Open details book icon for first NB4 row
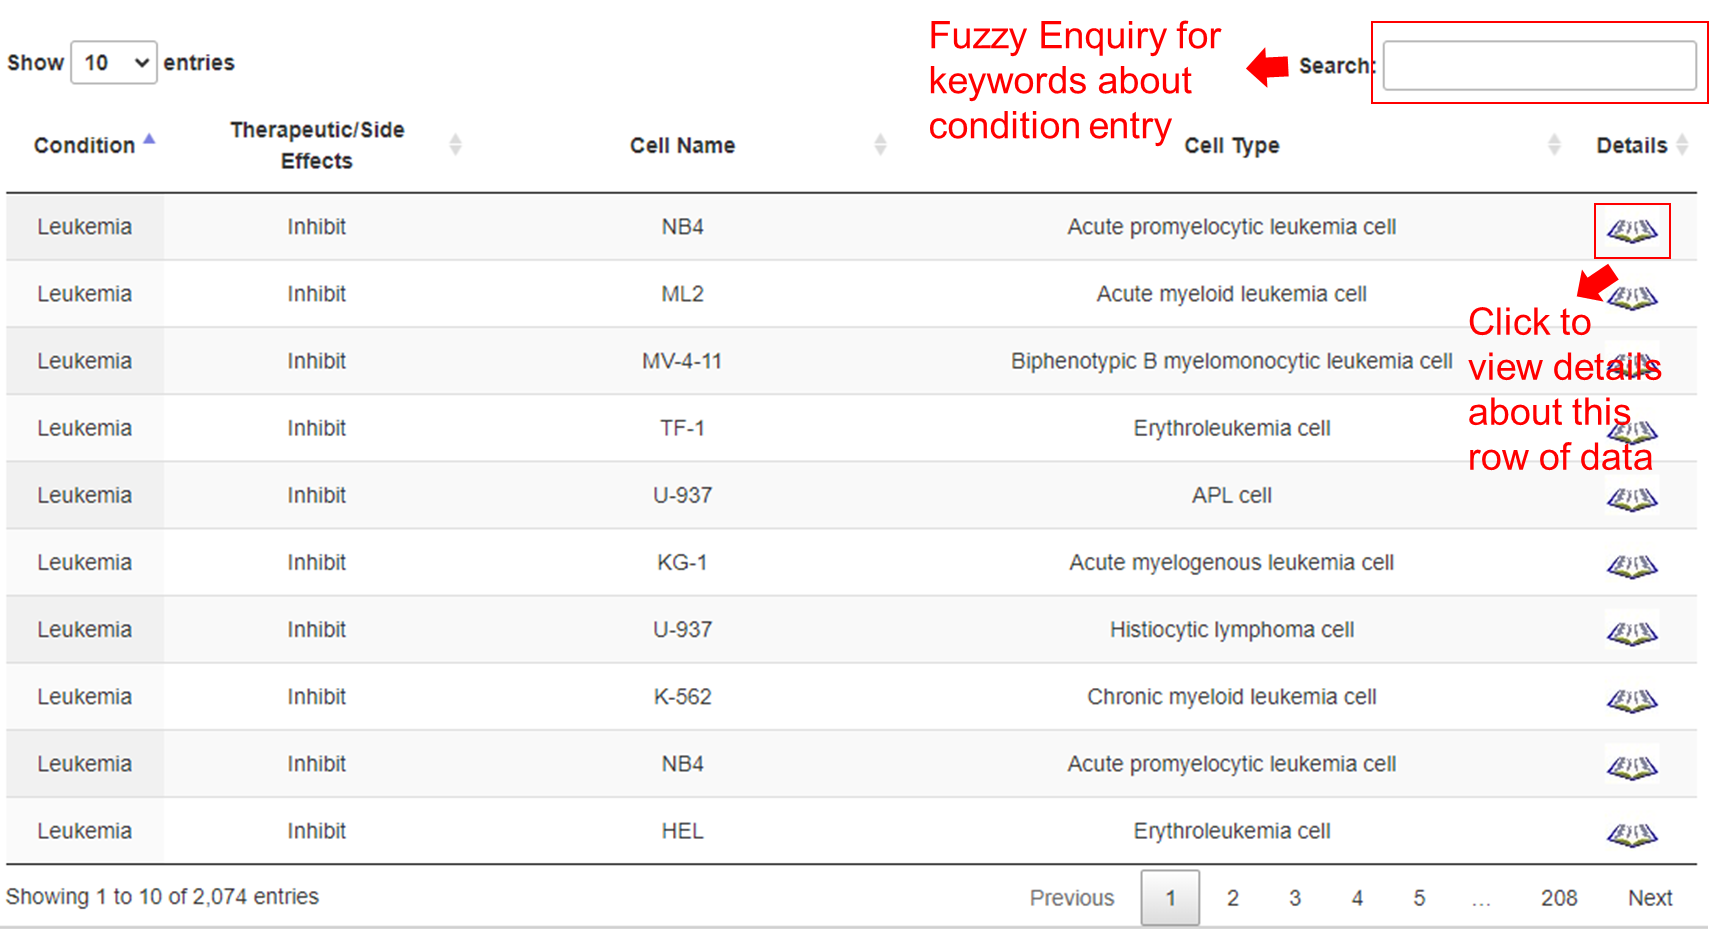 (1632, 231)
